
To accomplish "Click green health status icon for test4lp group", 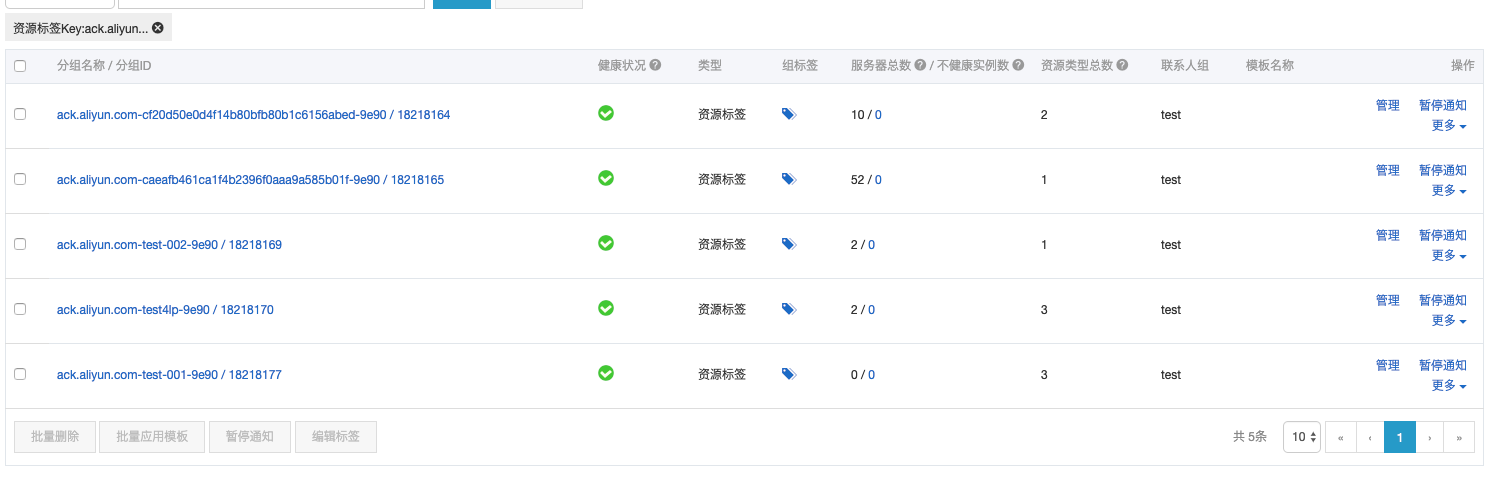I will click(x=606, y=308).
